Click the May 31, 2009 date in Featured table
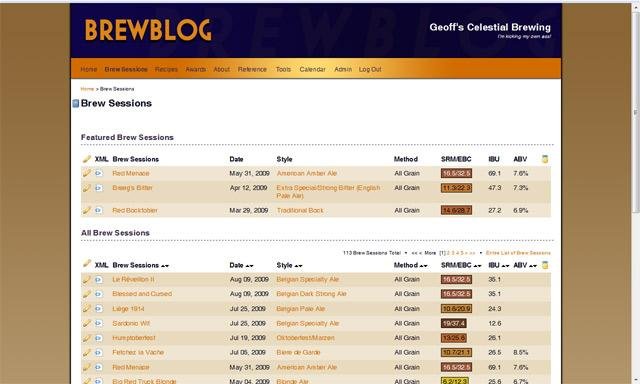Viewport: 640px width, 384px height. click(x=249, y=173)
